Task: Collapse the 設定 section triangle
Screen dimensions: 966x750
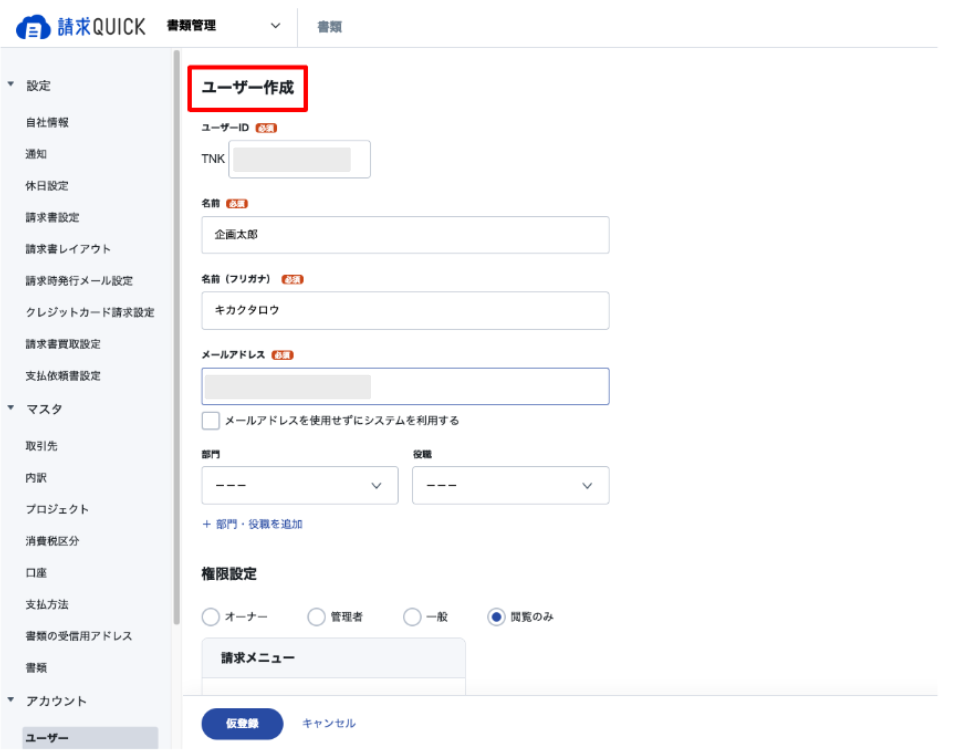Action: [x=10, y=84]
